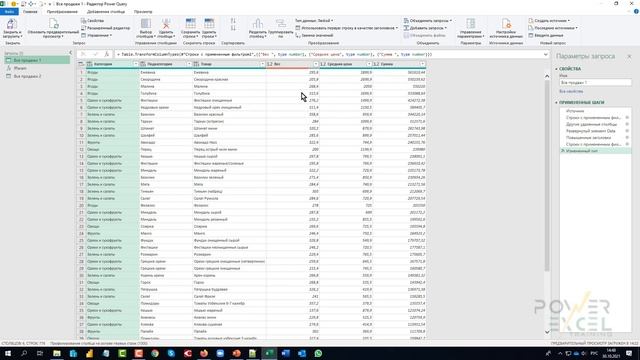Click the help icon at top right

tap(636, 11)
